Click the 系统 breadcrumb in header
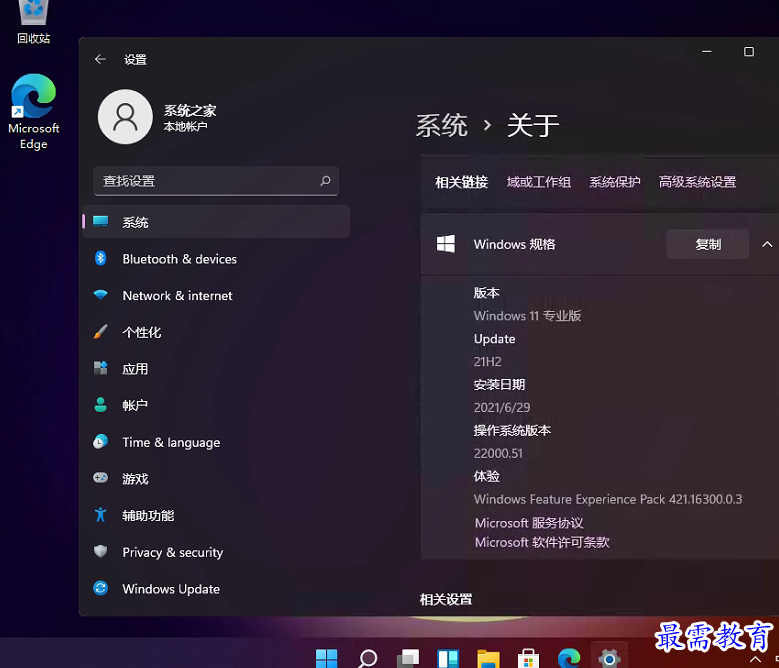The height and width of the screenshot is (668, 779). coord(442,125)
